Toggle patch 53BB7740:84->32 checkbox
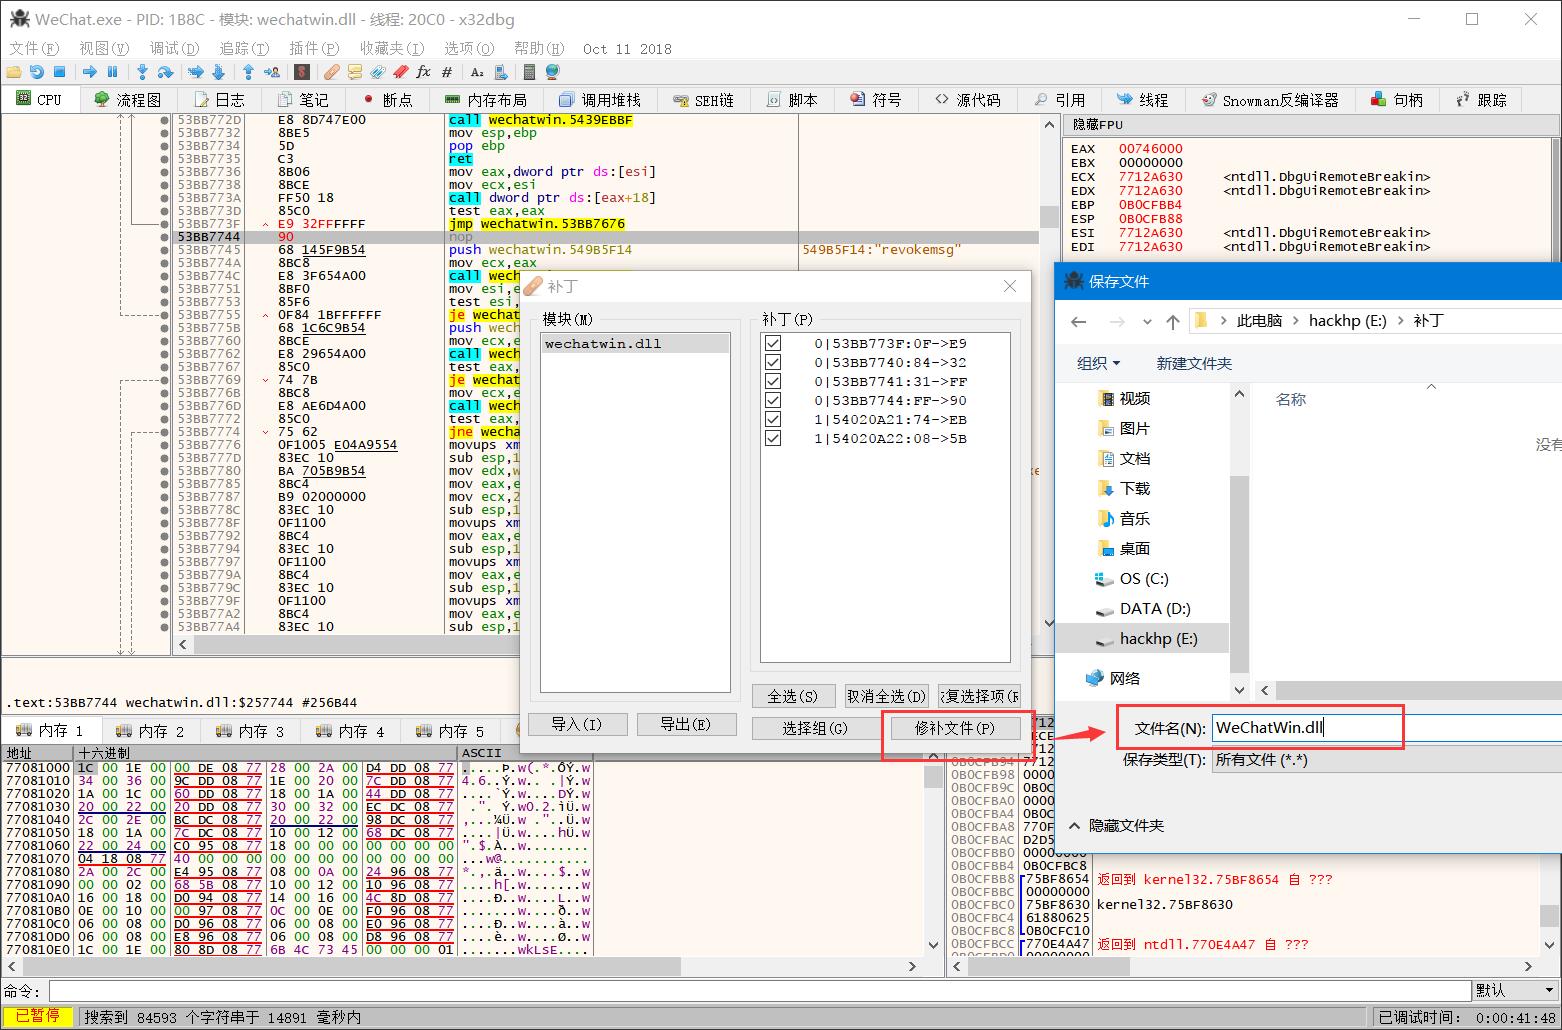1562x1030 pixels. coord(772,362)
